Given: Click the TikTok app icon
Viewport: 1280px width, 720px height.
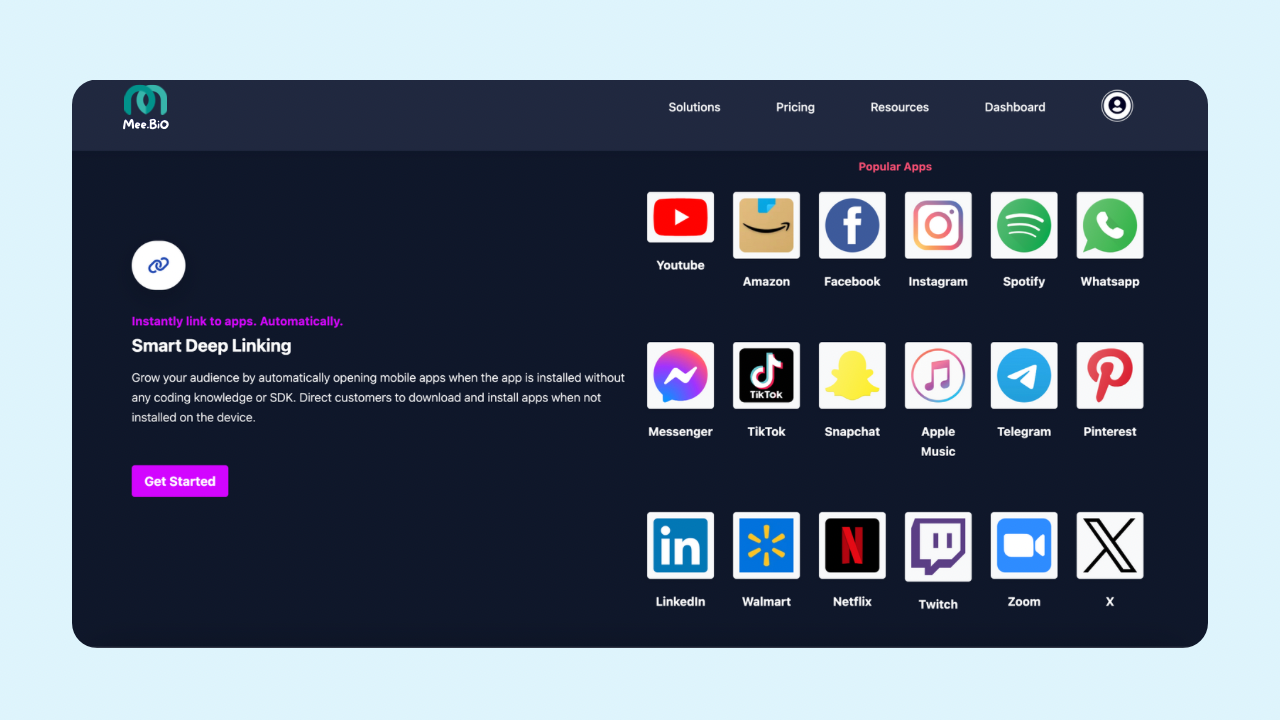Looking at the screenshot, I should coord(766,375).
